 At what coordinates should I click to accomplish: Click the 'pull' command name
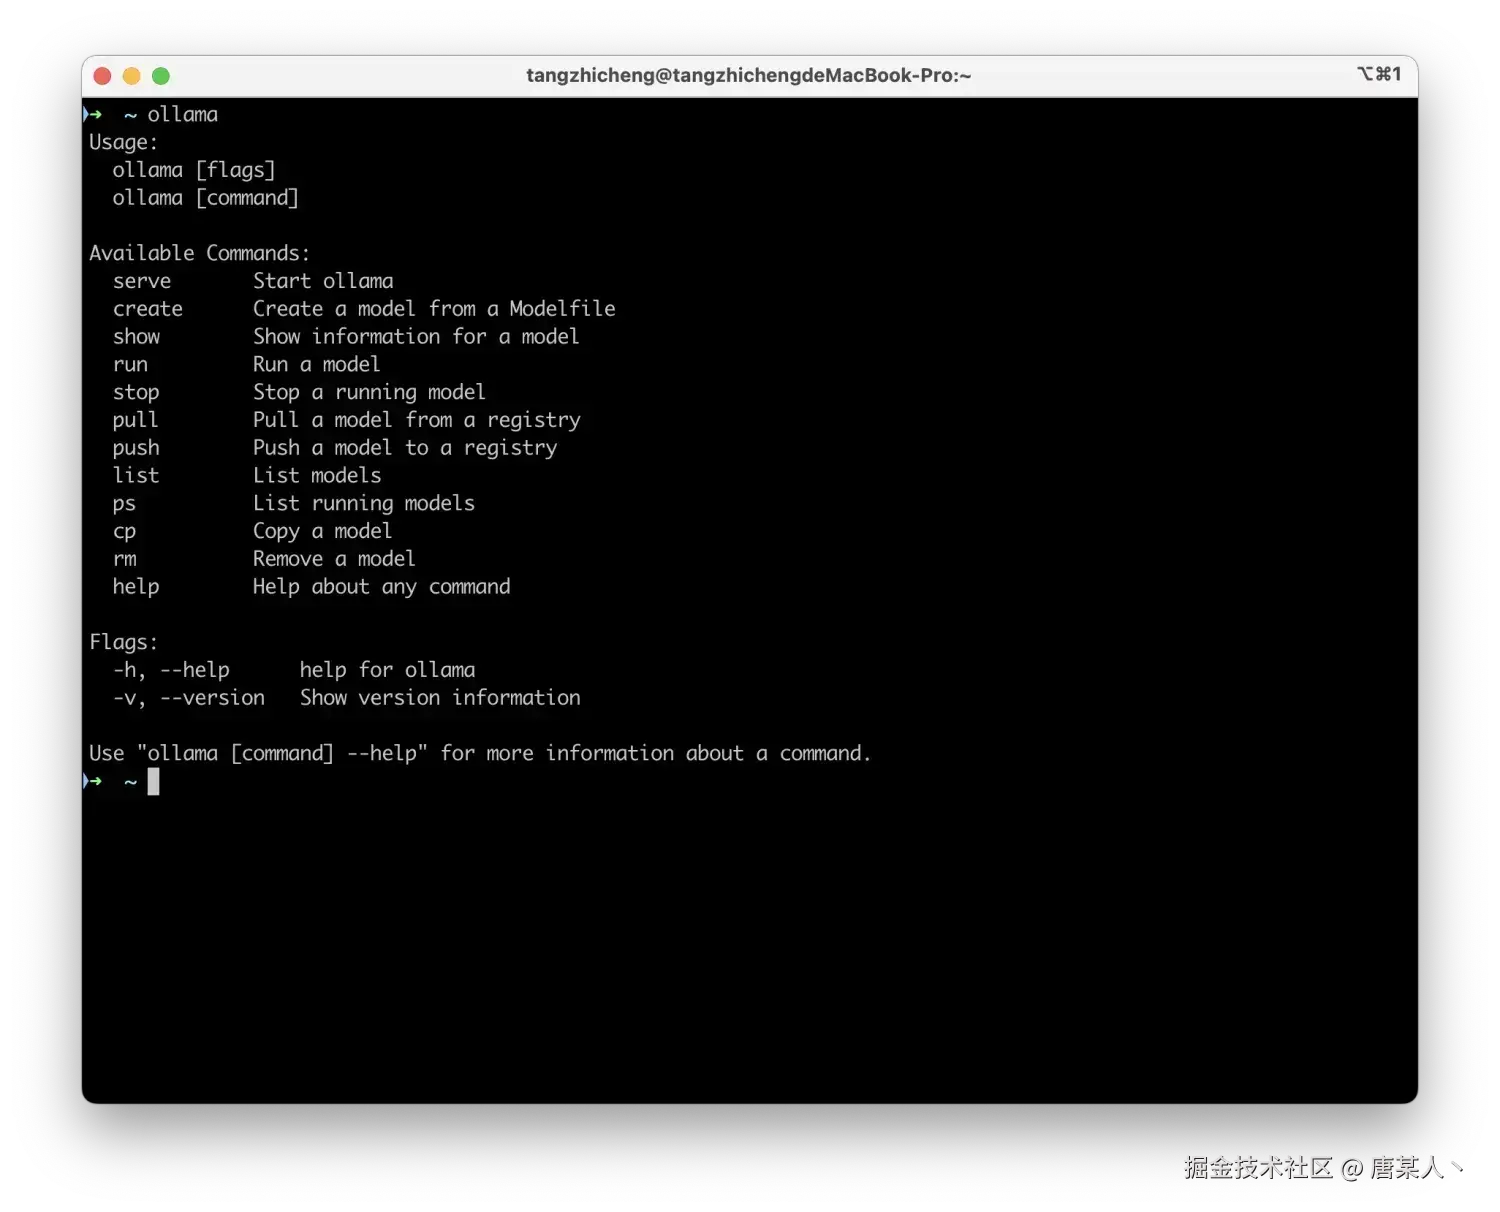135,421
